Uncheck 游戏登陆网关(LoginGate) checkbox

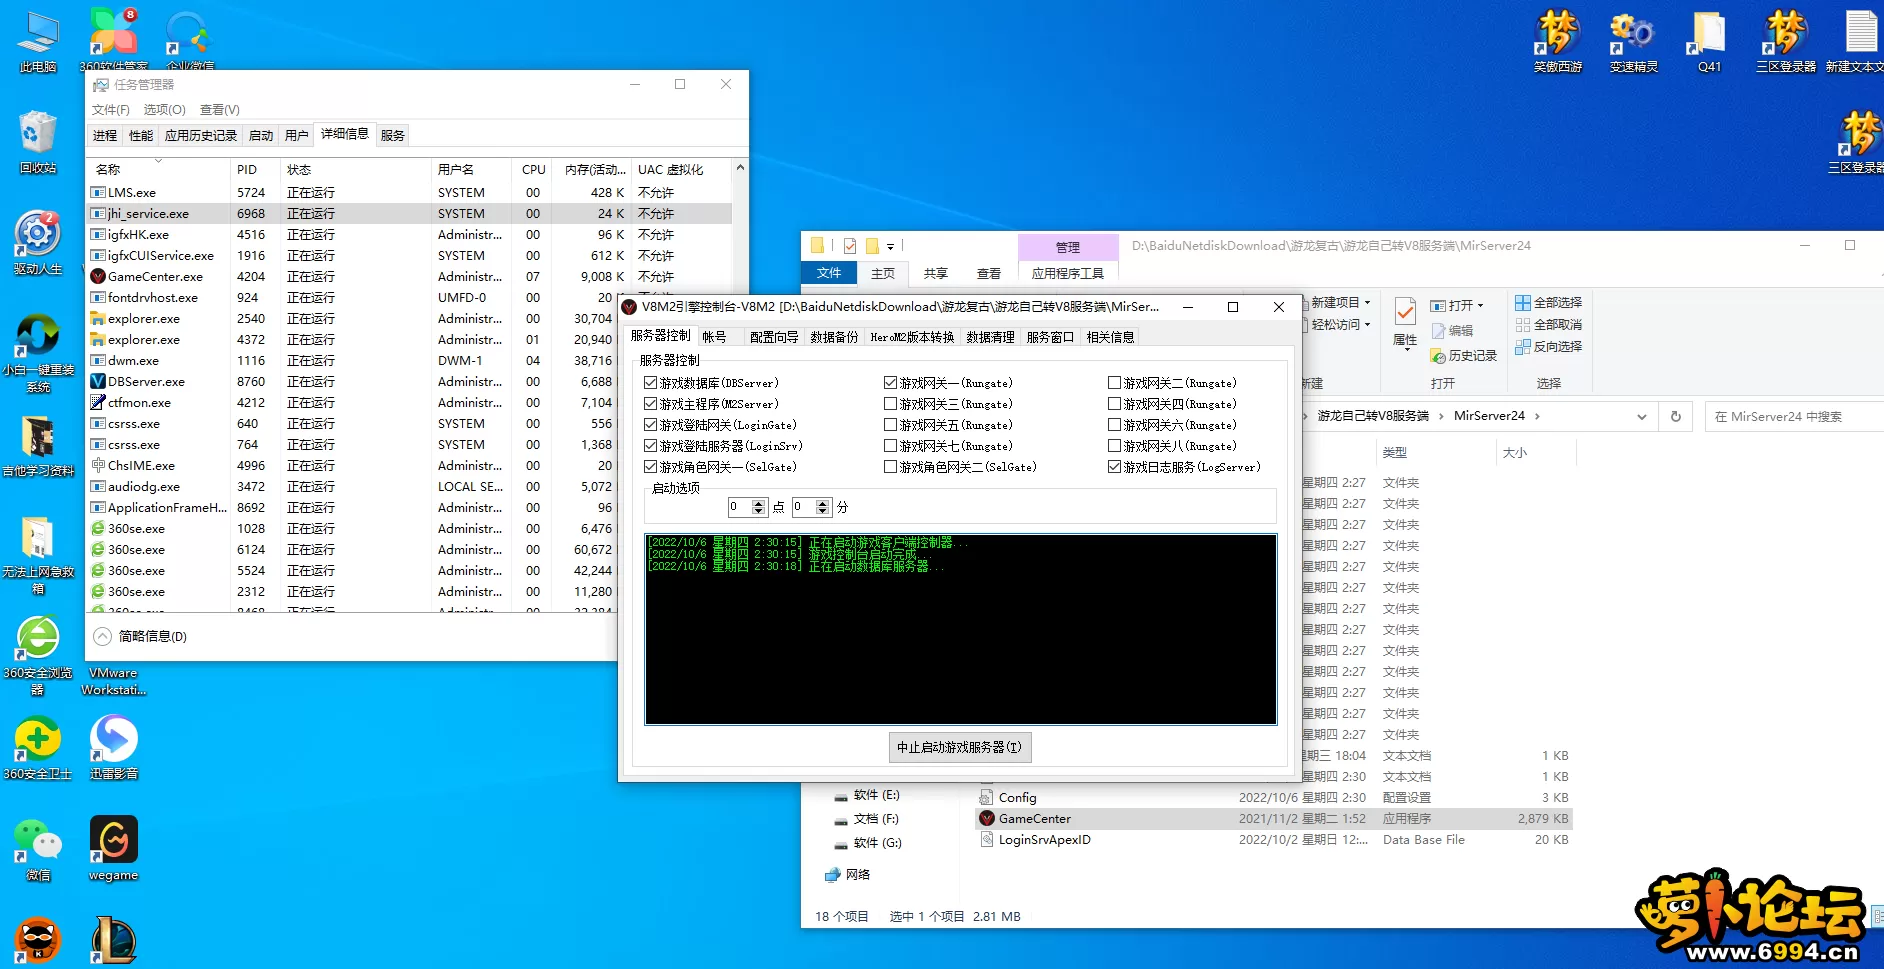point(651,425)
